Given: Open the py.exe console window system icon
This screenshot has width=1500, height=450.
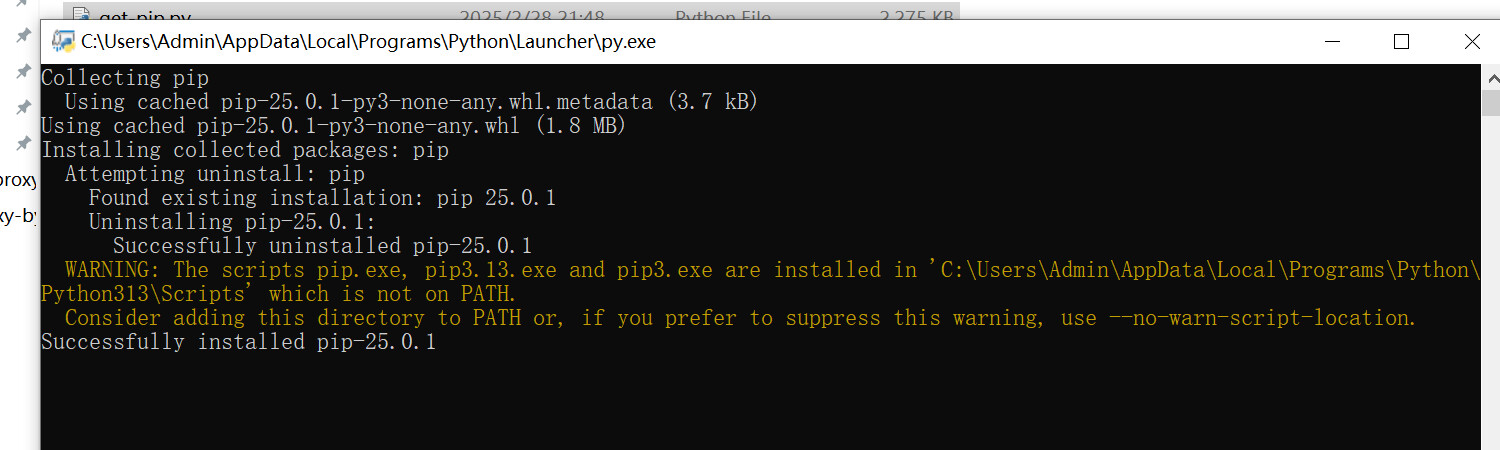Looking at the screenshot, I should coord(64,41).
